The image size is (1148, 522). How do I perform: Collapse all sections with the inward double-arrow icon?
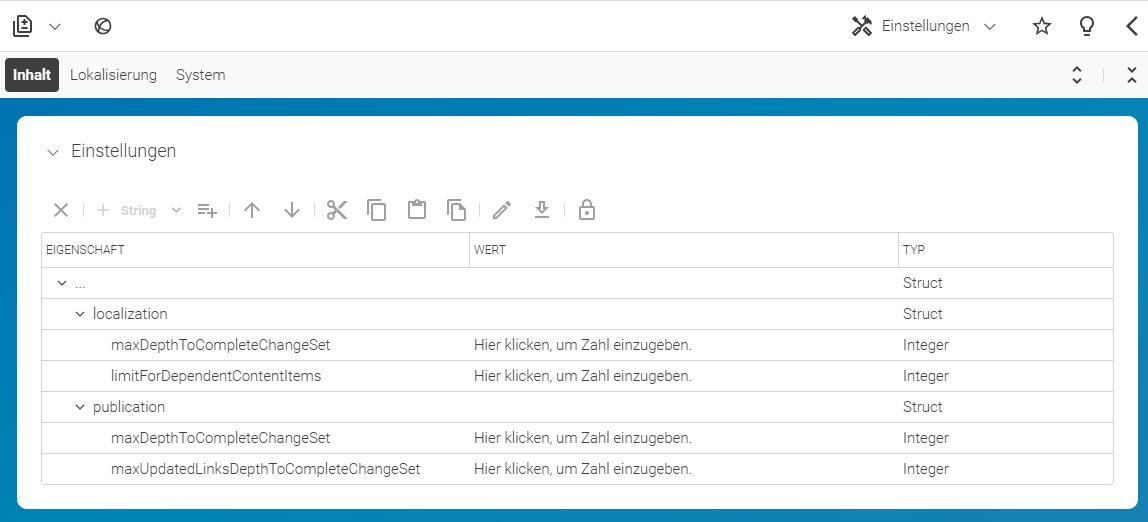[x=1132, y=75]
